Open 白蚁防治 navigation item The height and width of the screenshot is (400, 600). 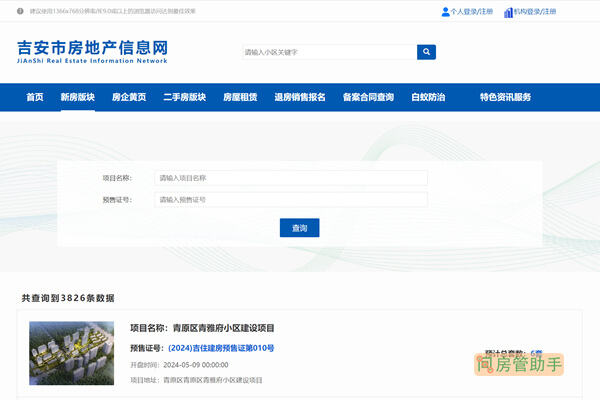[428, 97]
